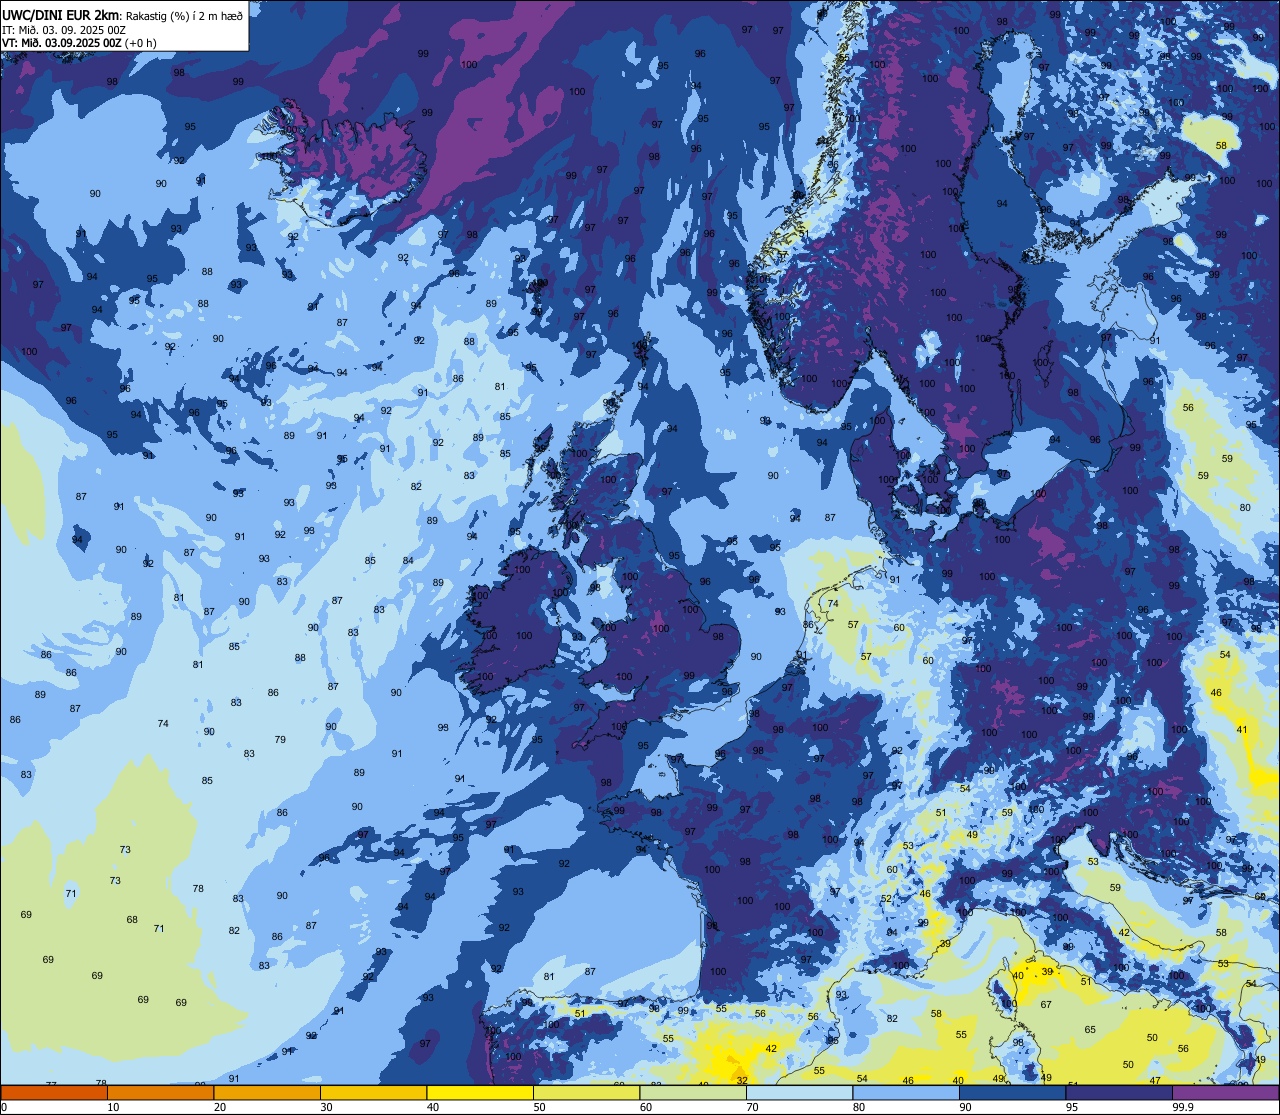Click the 20–30% amber legend swatch

(x=267, y=1092)
